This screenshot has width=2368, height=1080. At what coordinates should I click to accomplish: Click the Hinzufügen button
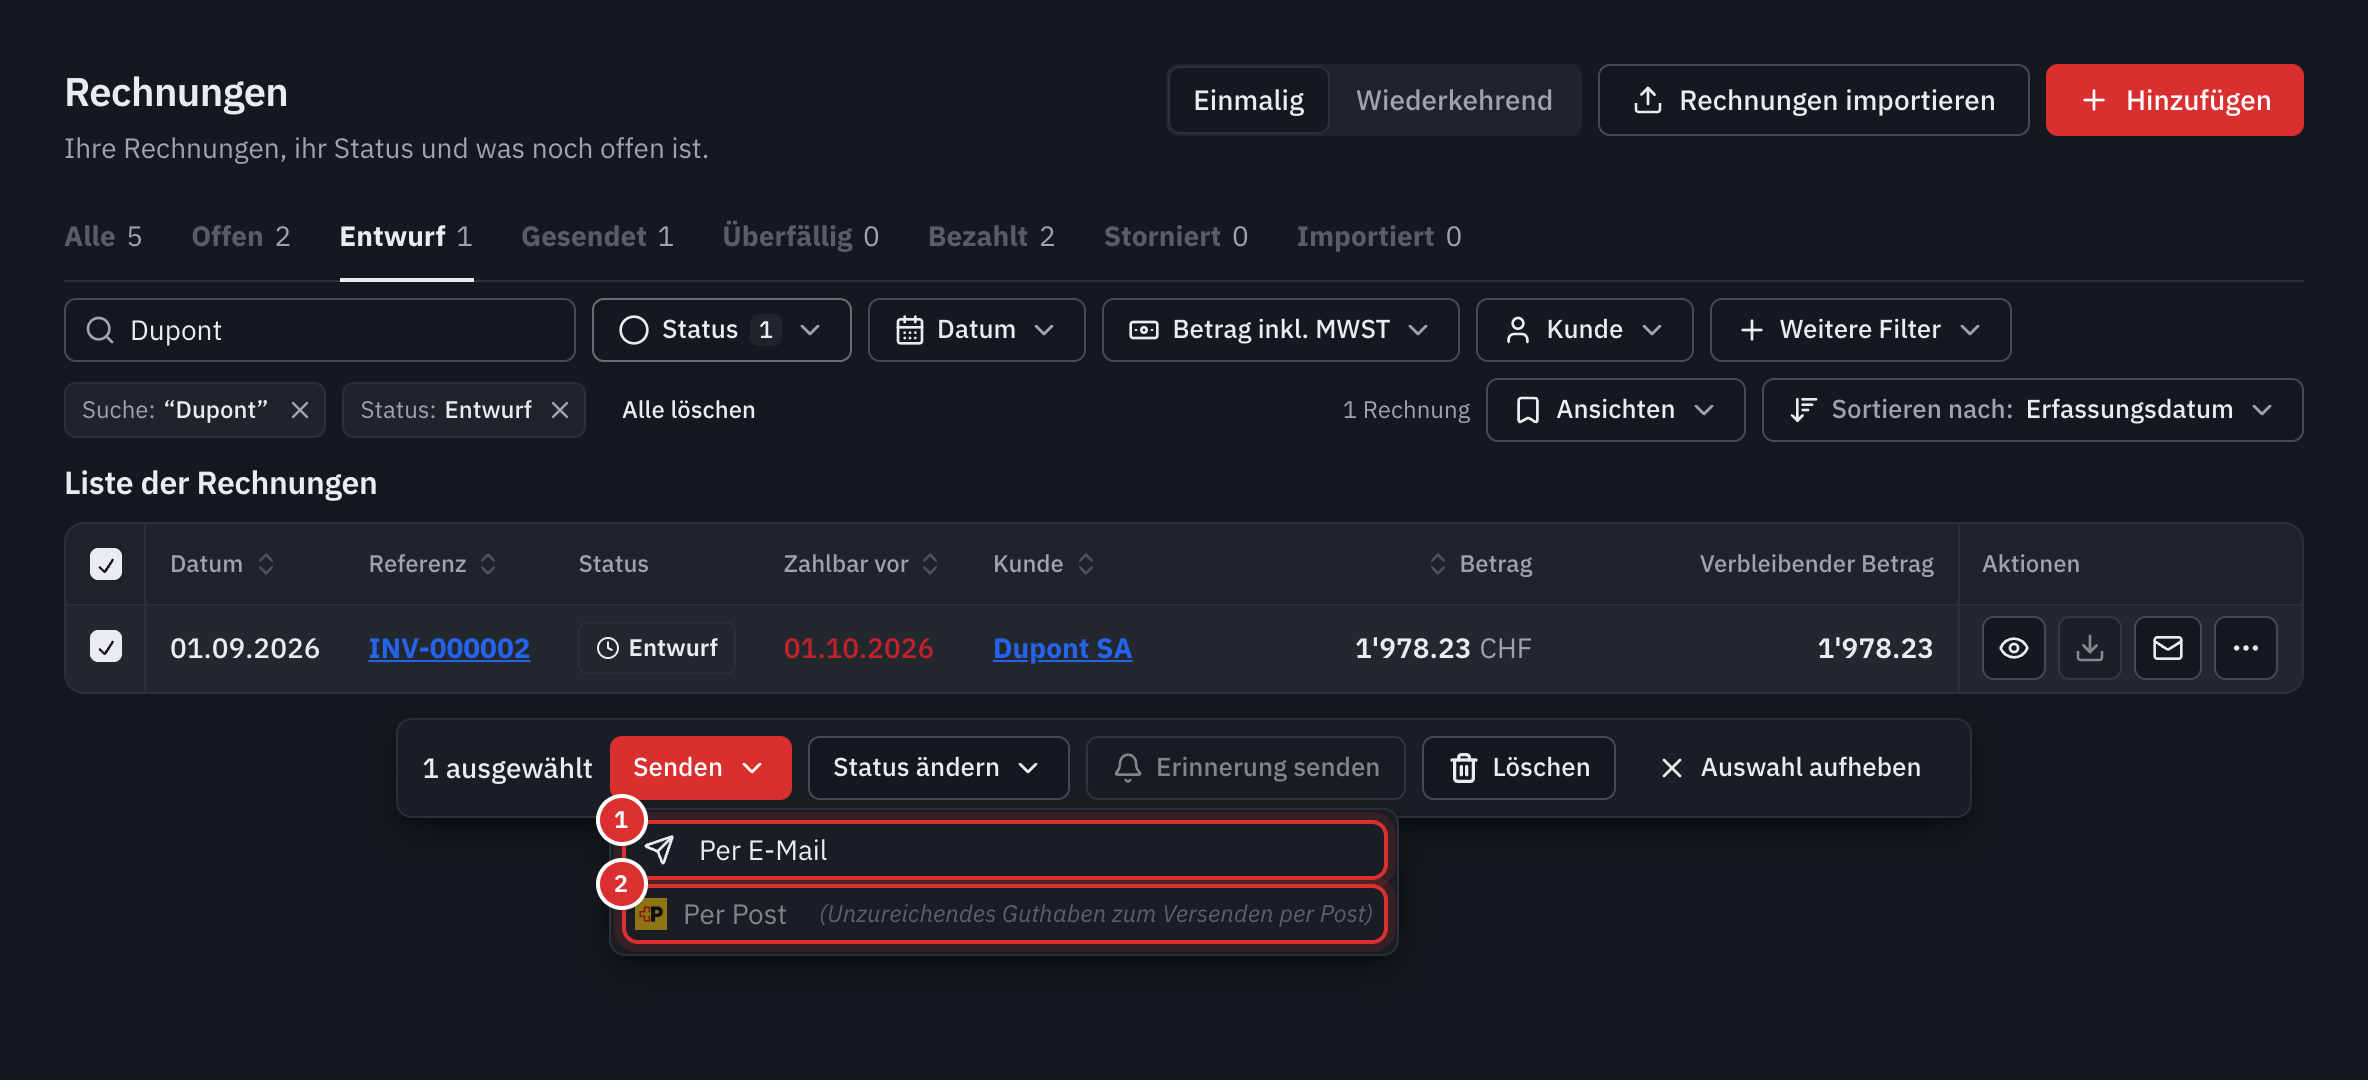pyautogui.click(x=2174, y=100)
